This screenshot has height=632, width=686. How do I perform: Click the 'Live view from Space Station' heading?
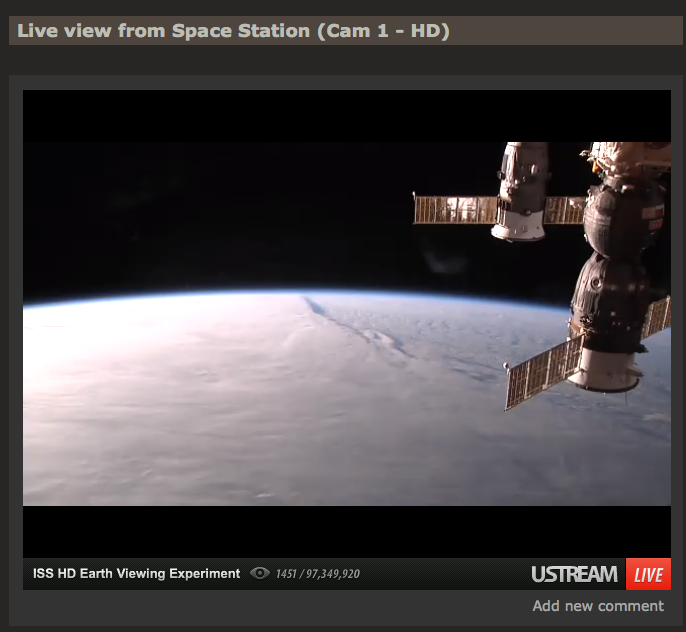(x=233, y=31)
